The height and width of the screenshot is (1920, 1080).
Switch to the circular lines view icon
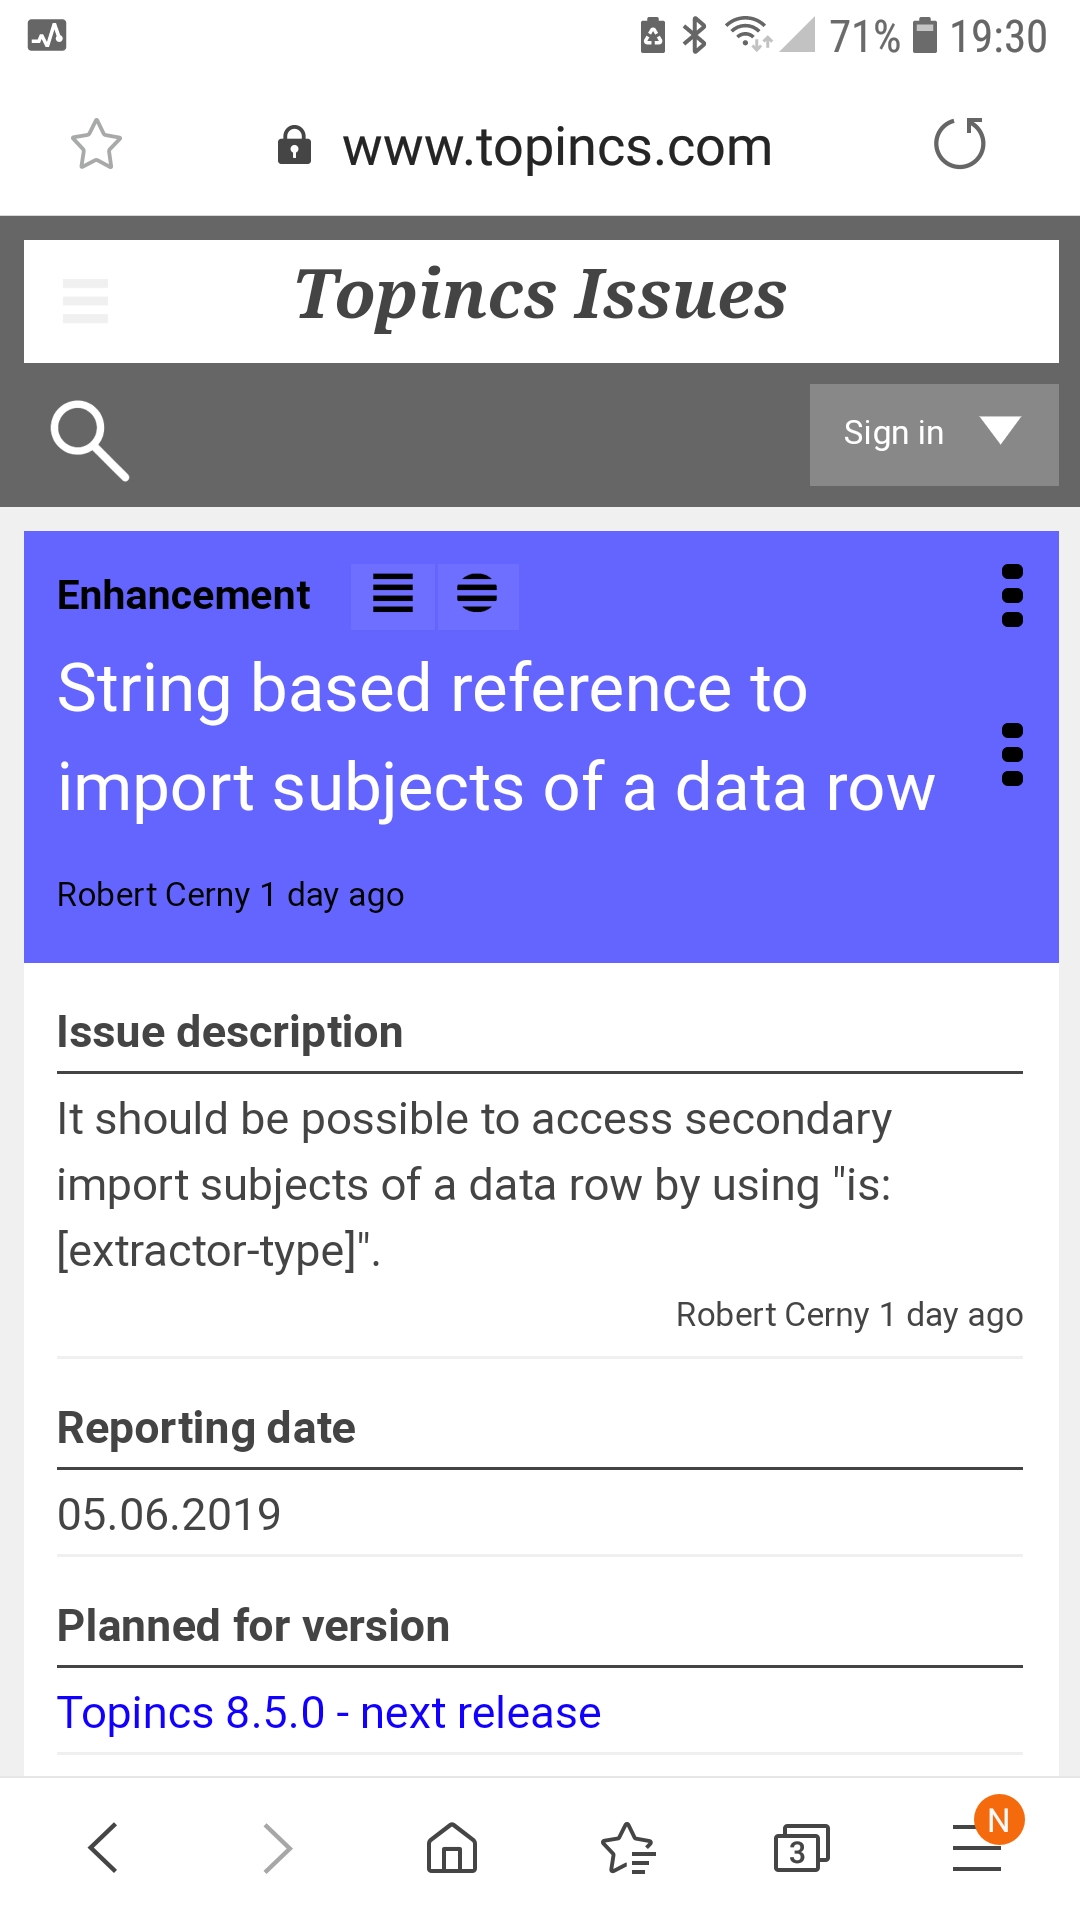(477, 594)
